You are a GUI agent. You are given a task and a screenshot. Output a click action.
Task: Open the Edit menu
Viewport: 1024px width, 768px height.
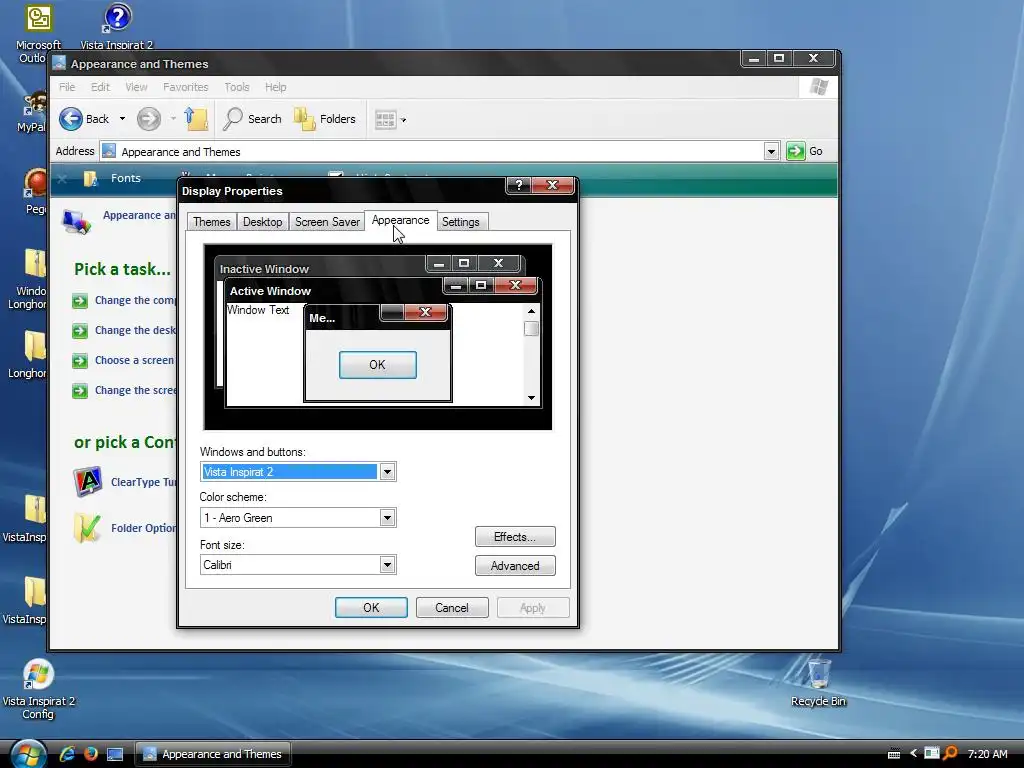(100, 87)
